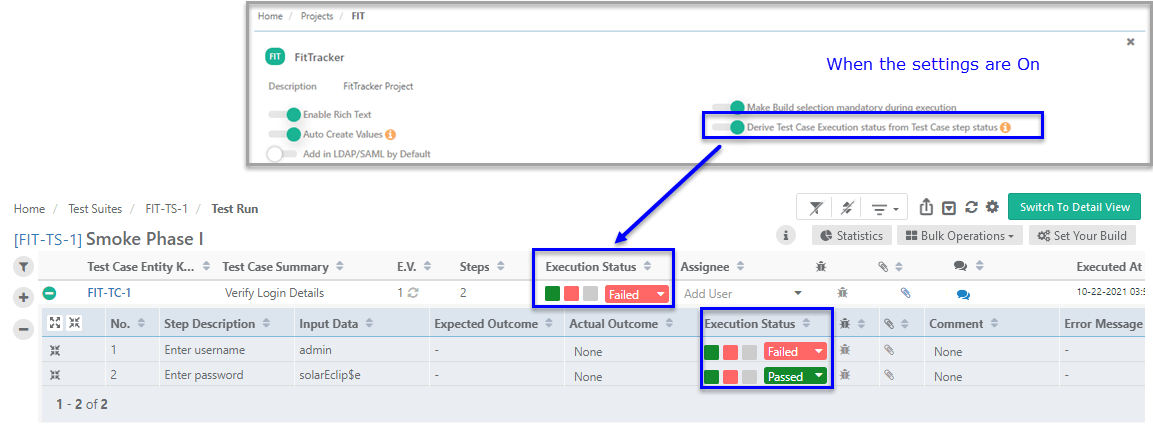Open the Add User assignee dropdown

click(x=743, y=293)
